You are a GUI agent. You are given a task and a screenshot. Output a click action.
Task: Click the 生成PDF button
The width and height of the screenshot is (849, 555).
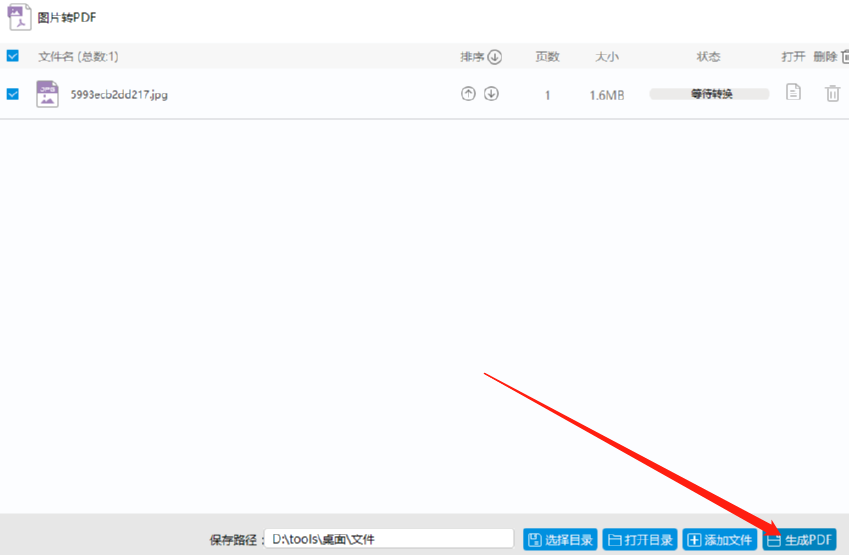click(x=800, y=539)
